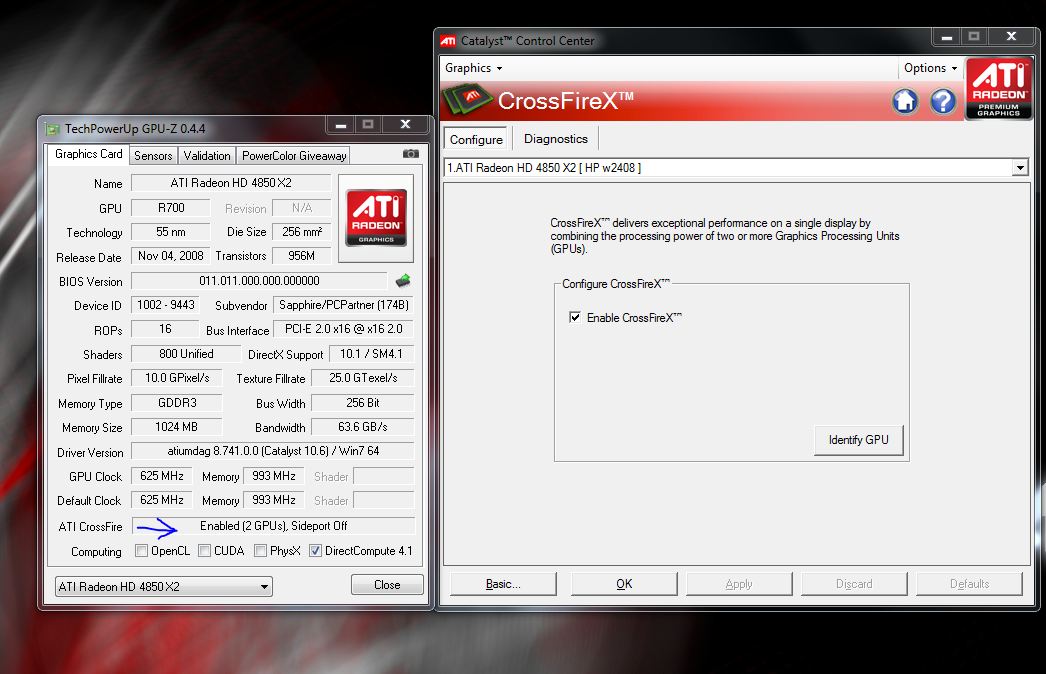This screenshot has height=674, width=1046.
Task: Click DirectX Support value 10.1 / SM4.1
Action: (x=372, y=354)
